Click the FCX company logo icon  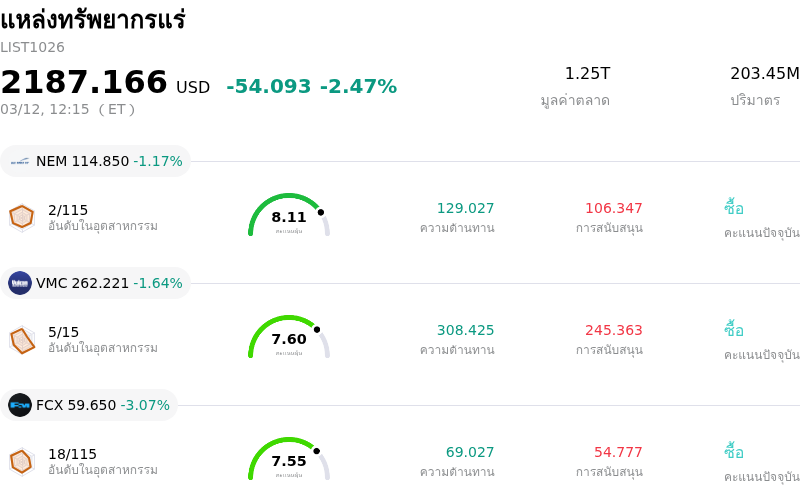click(x=20, y=405)
